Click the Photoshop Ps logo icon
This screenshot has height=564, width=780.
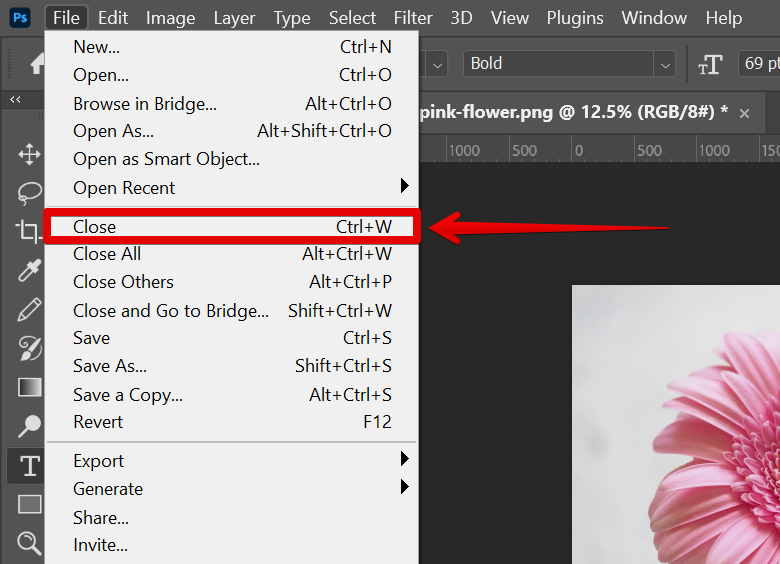point(20,18)
